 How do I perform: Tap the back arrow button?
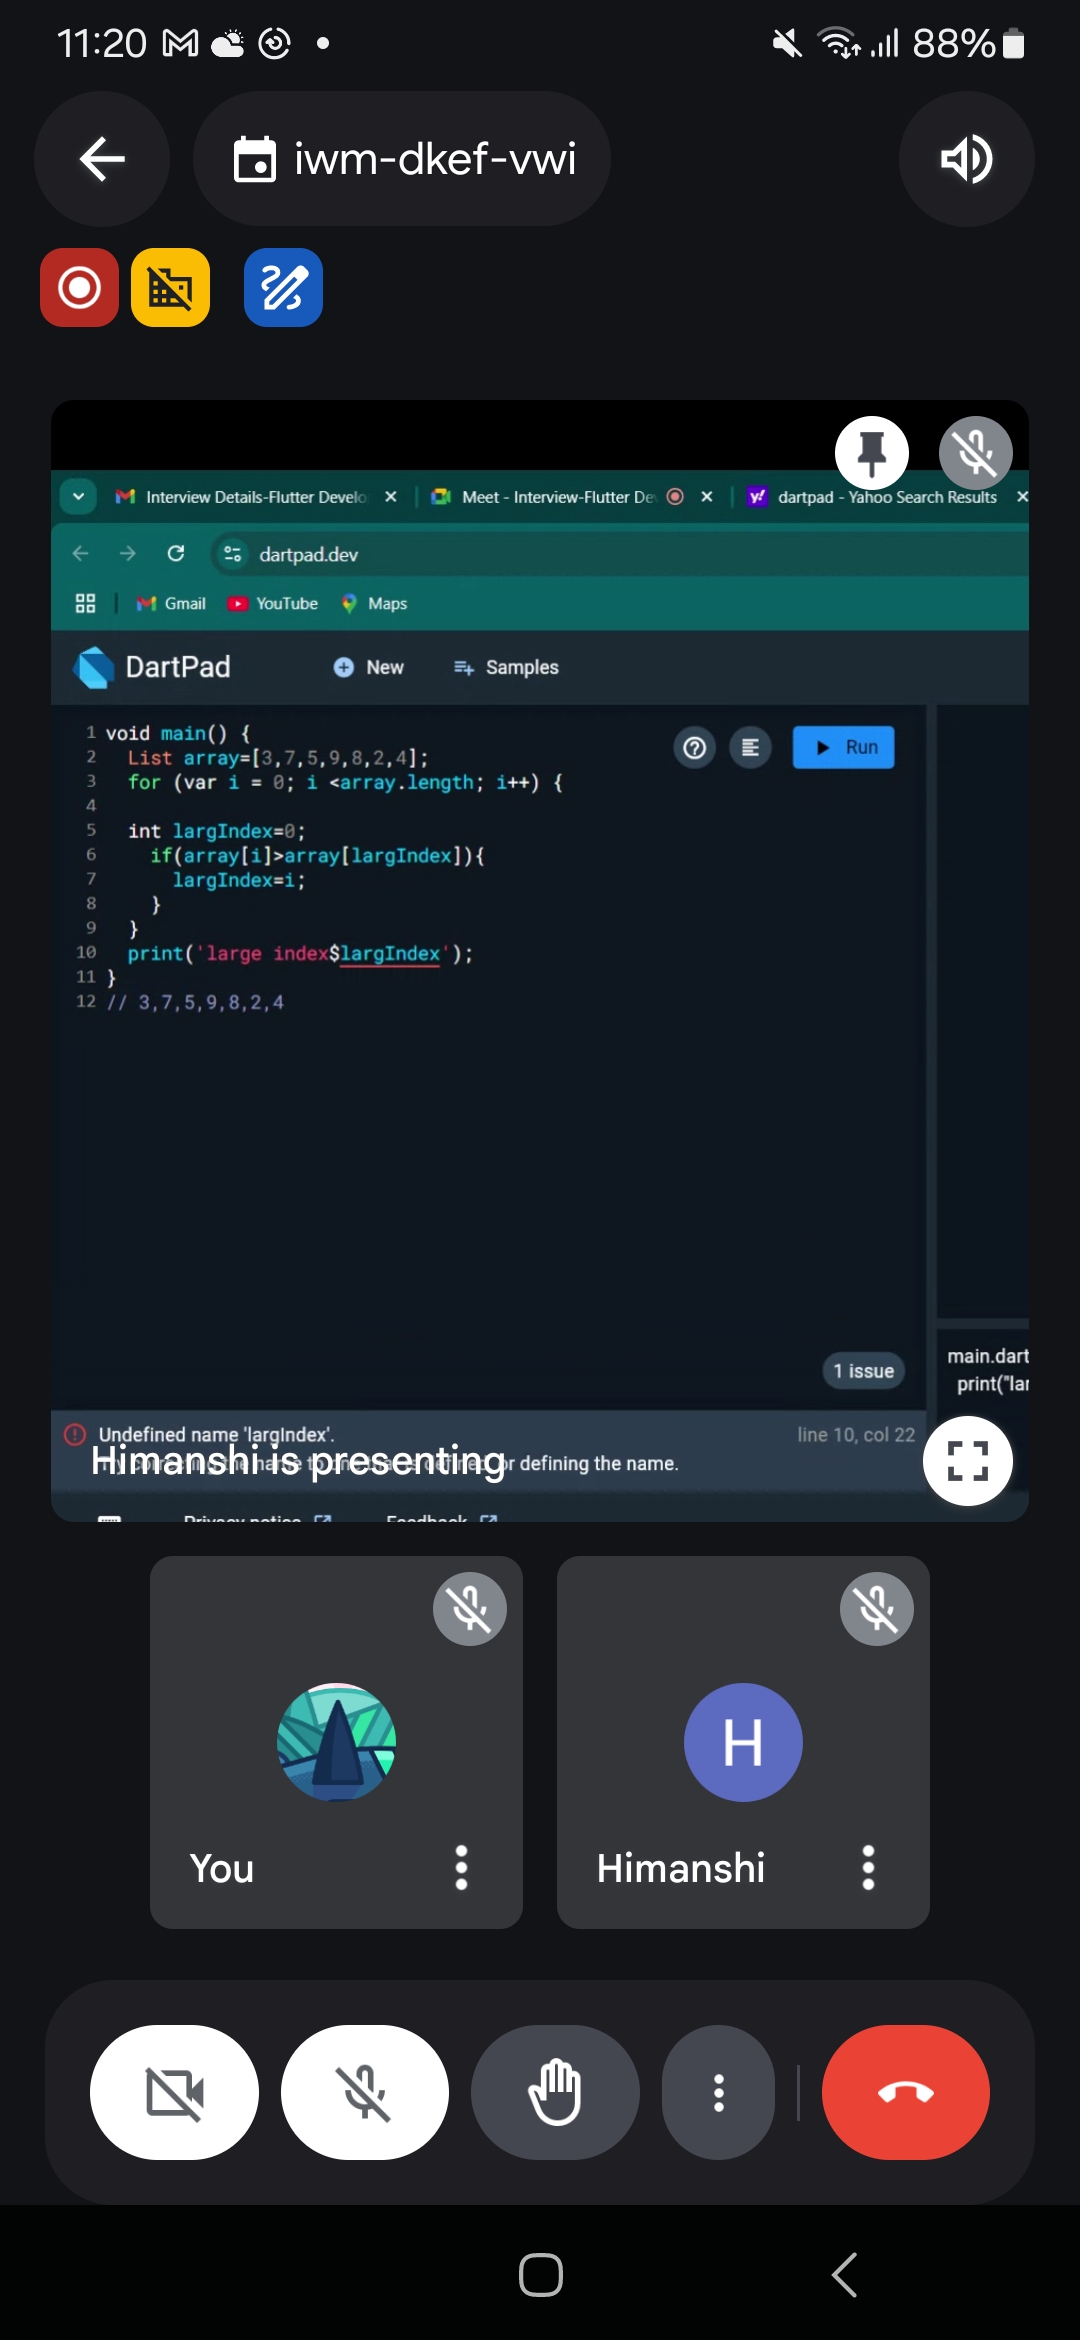[x=102, y=159]
